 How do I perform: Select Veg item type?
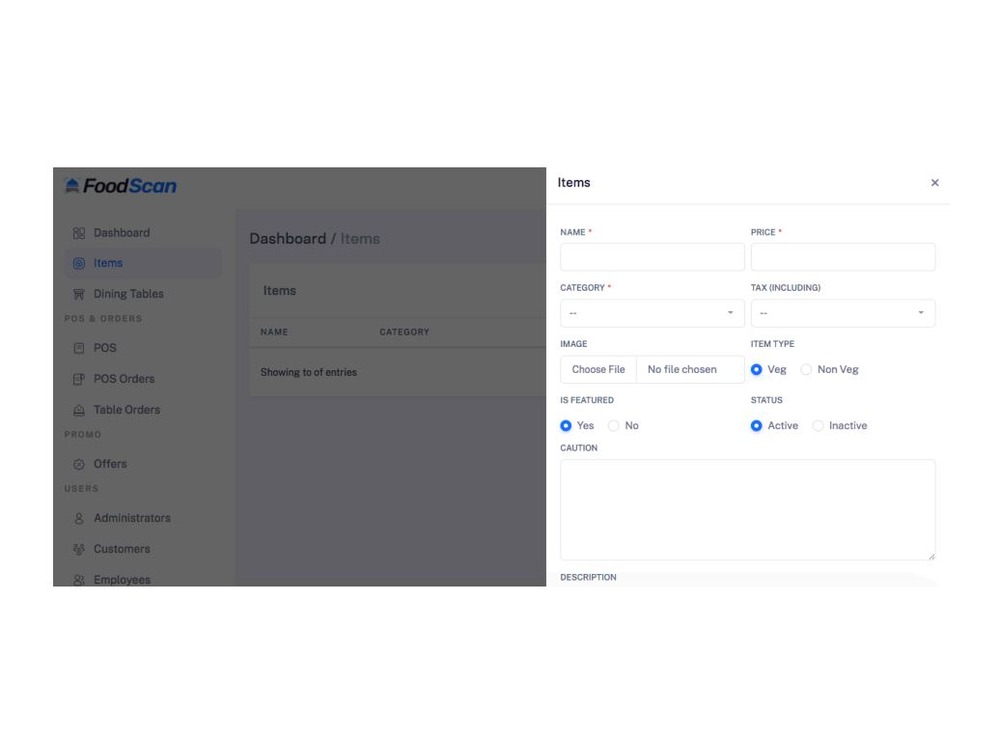(756, 369)
